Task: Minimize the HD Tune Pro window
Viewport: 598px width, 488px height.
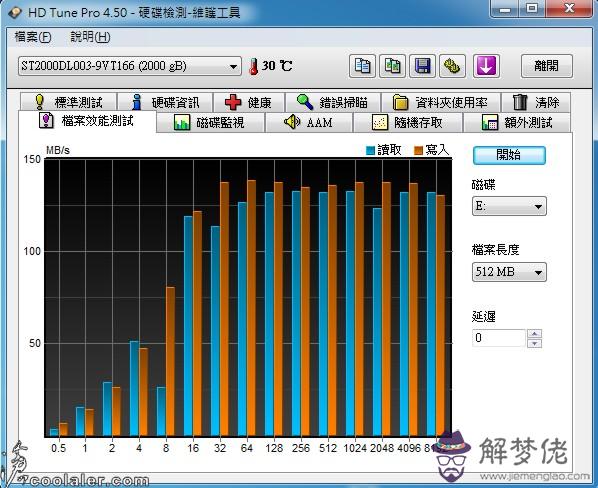Action: [504, 9]
